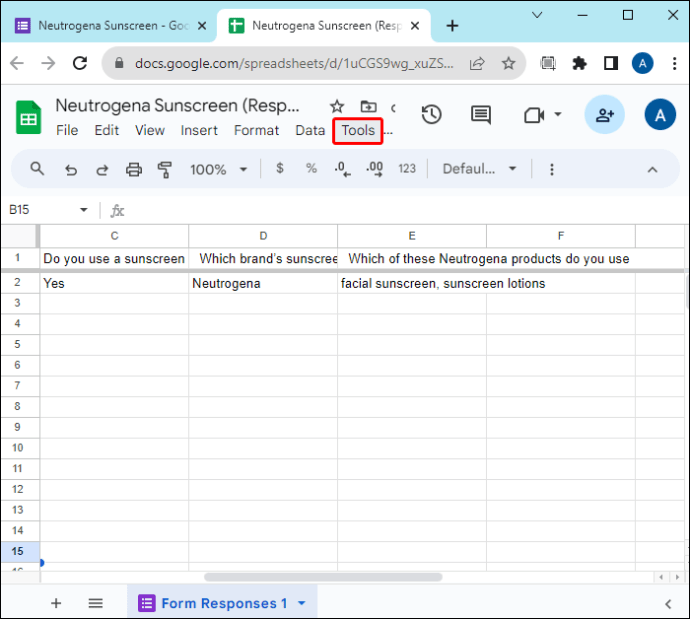The width and height of the screenshot is (690, 619).
Task: Open Insert menu
Action: tap(199, 130)
